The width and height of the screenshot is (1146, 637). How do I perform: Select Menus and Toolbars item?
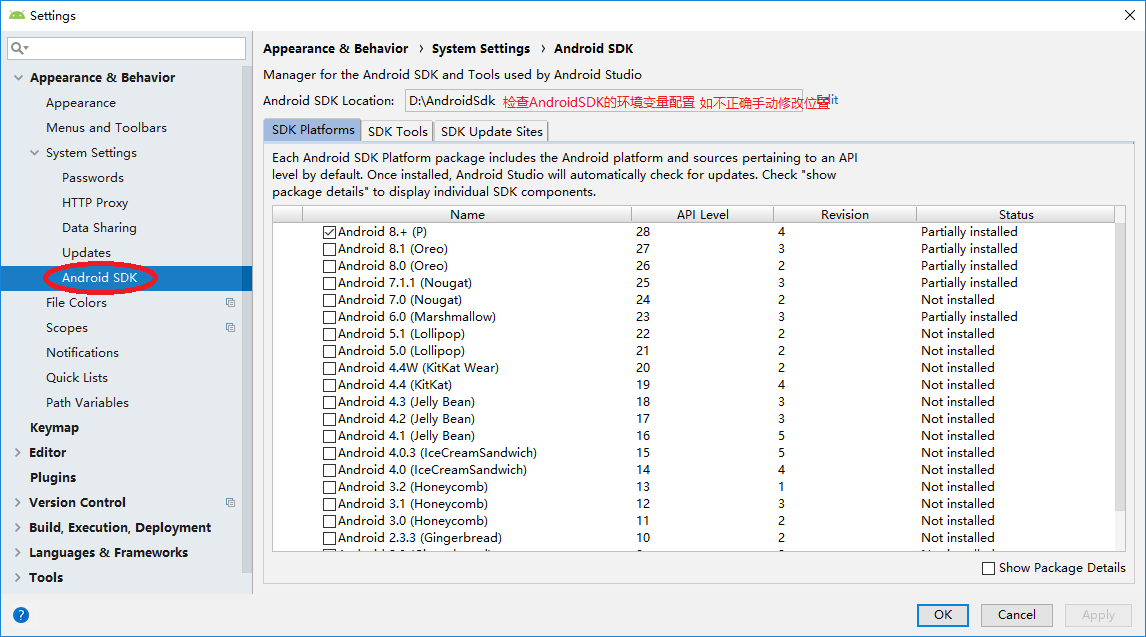coord(106,128)
